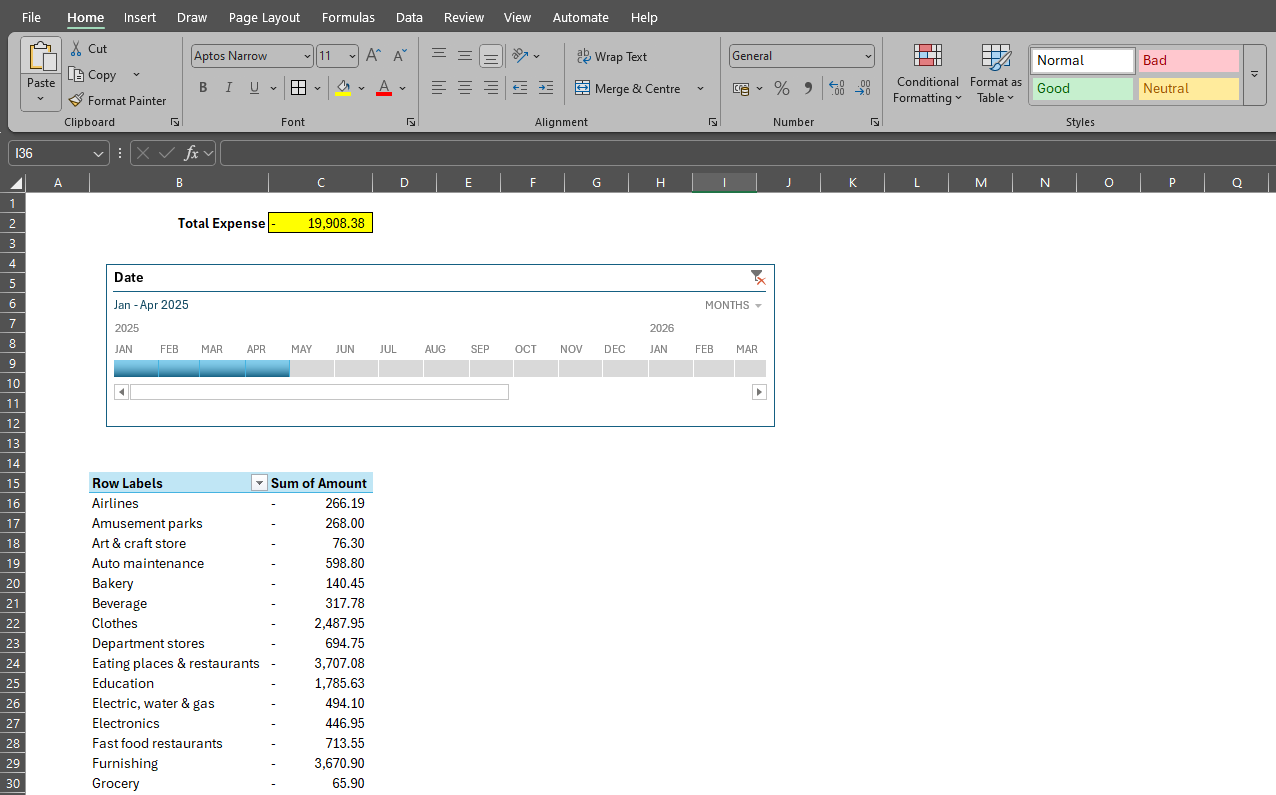Select MAY on the Date timeline

[x=312, y=368]
